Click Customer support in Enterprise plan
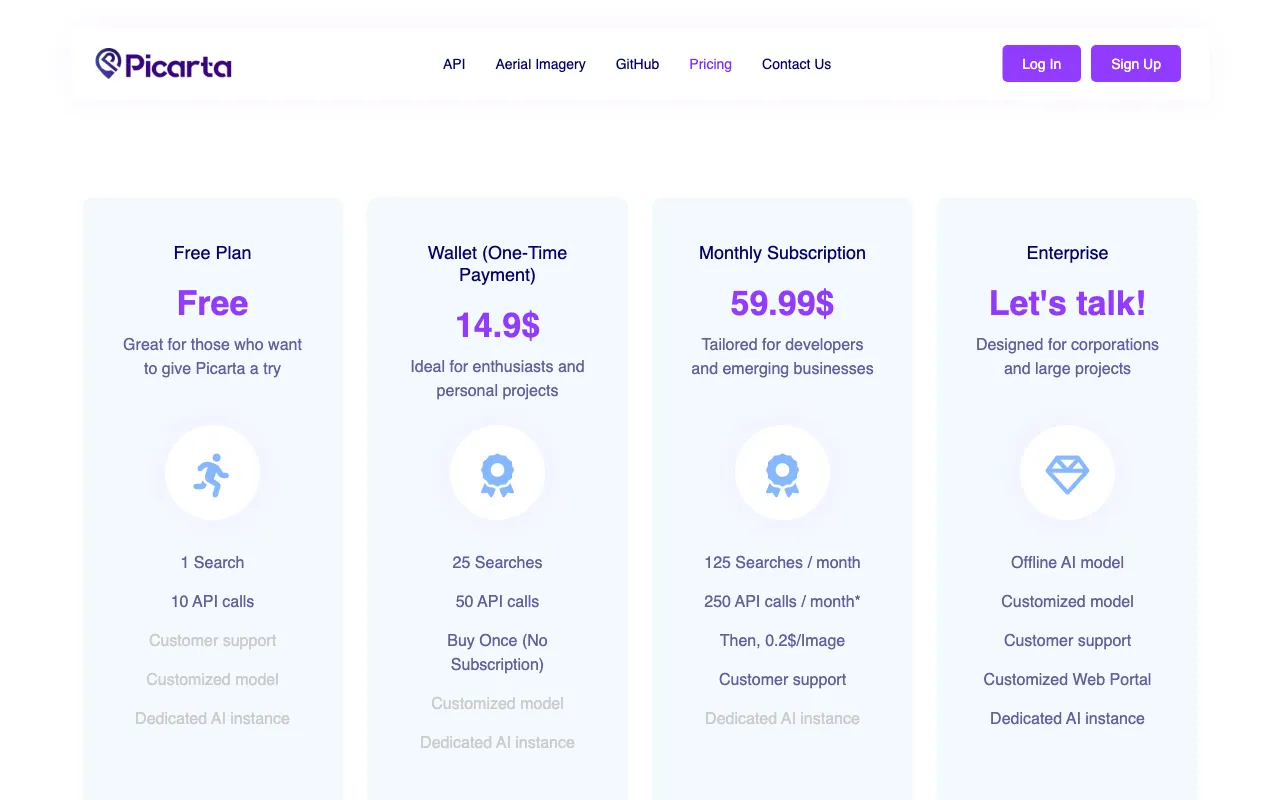 [x=1067, y=640]
